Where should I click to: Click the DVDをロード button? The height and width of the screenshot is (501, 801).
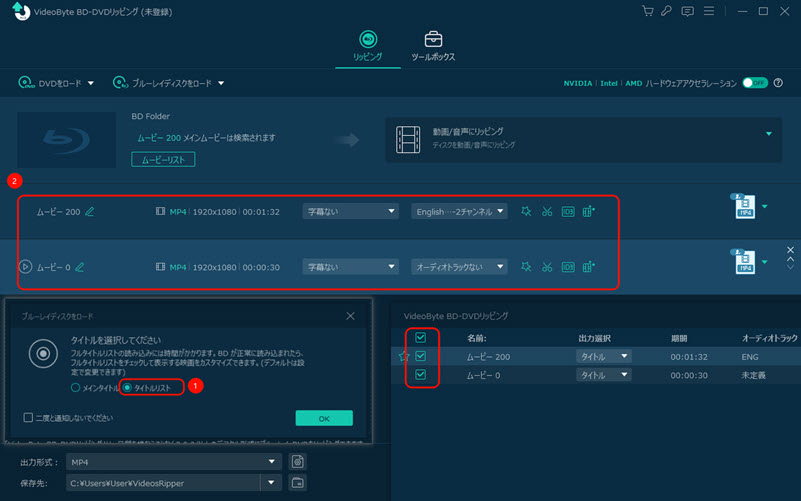pos(50,83)
